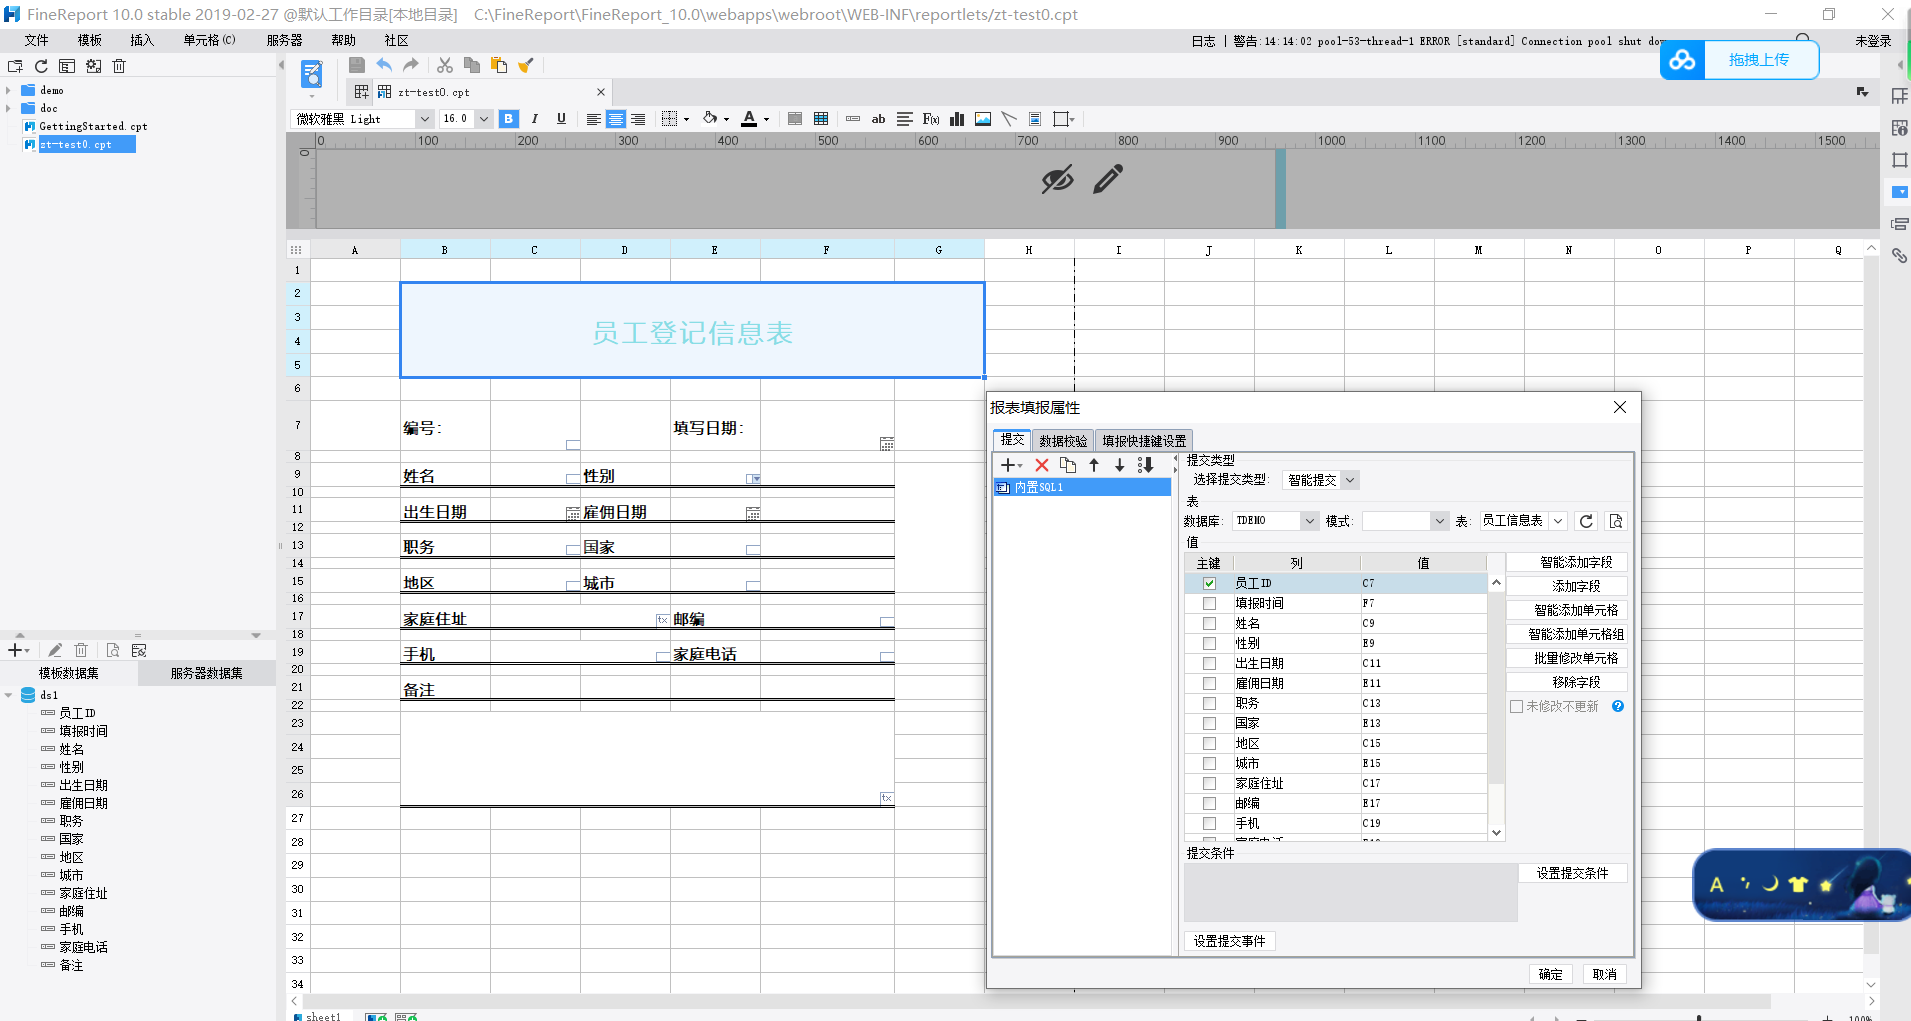1911x1021 pixels.
Task: Check primary key for 出生日期
Action: point(1209,663)
